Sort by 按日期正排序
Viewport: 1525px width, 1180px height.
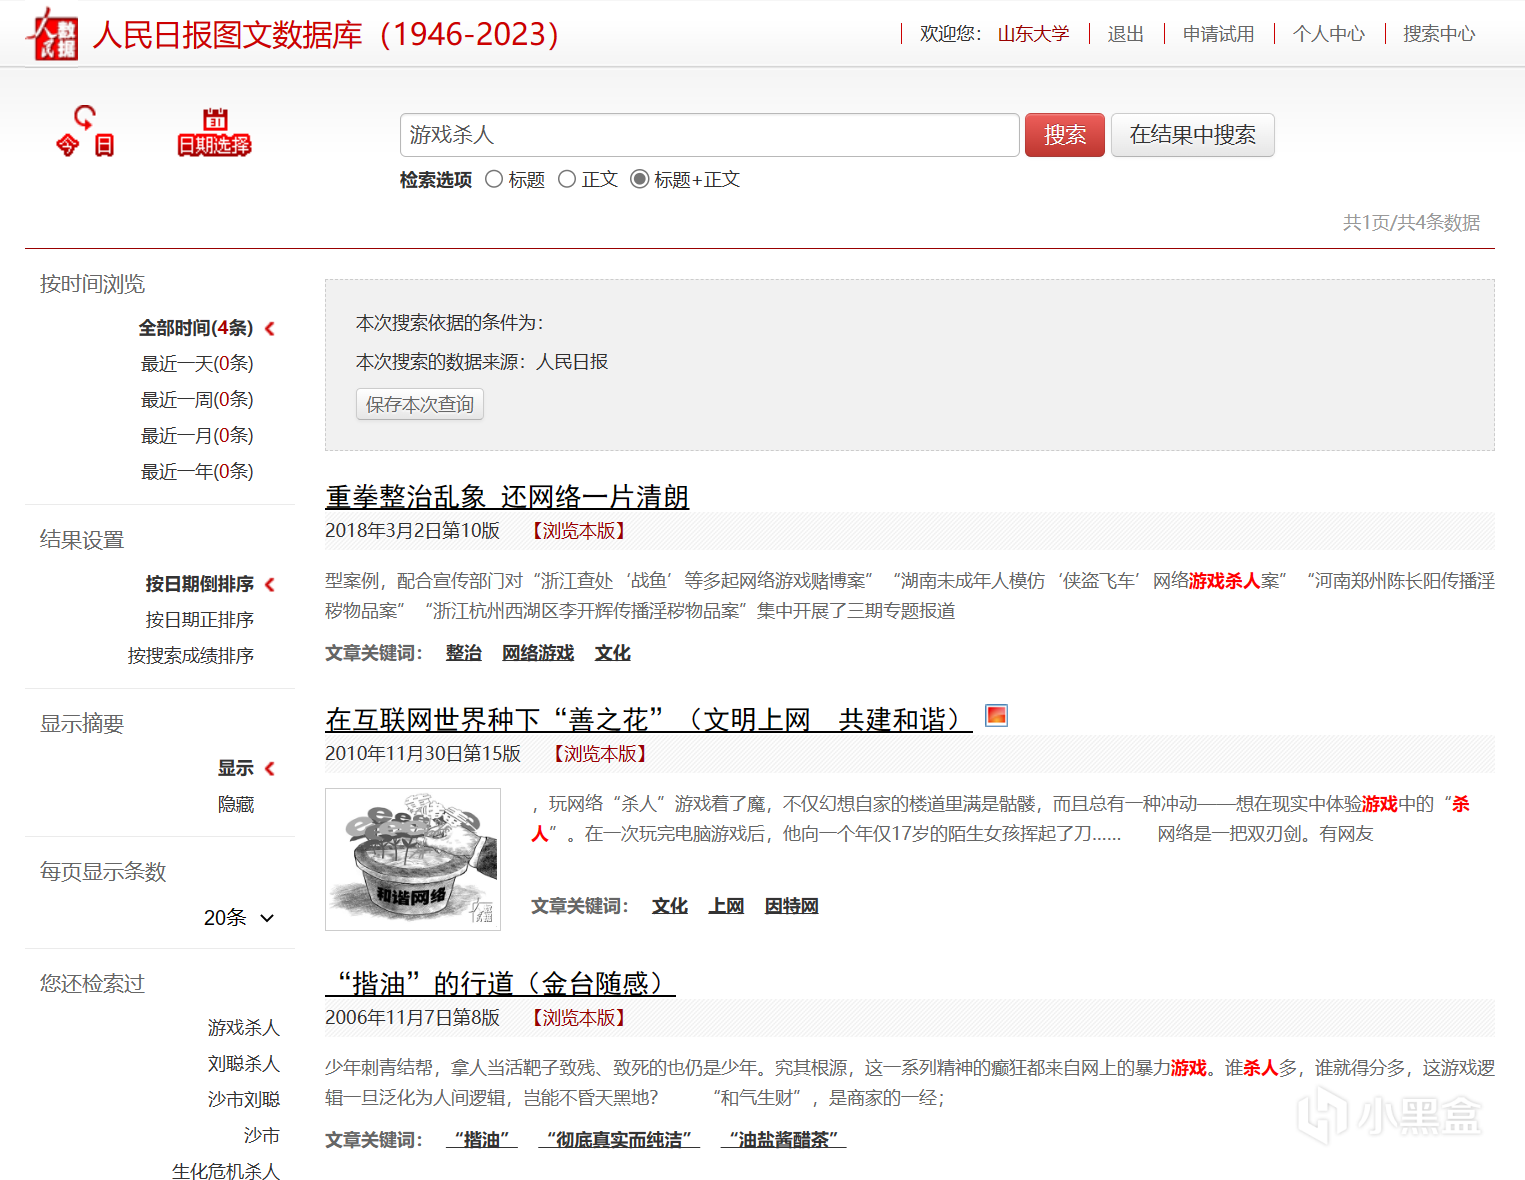(x=200, y=620)
